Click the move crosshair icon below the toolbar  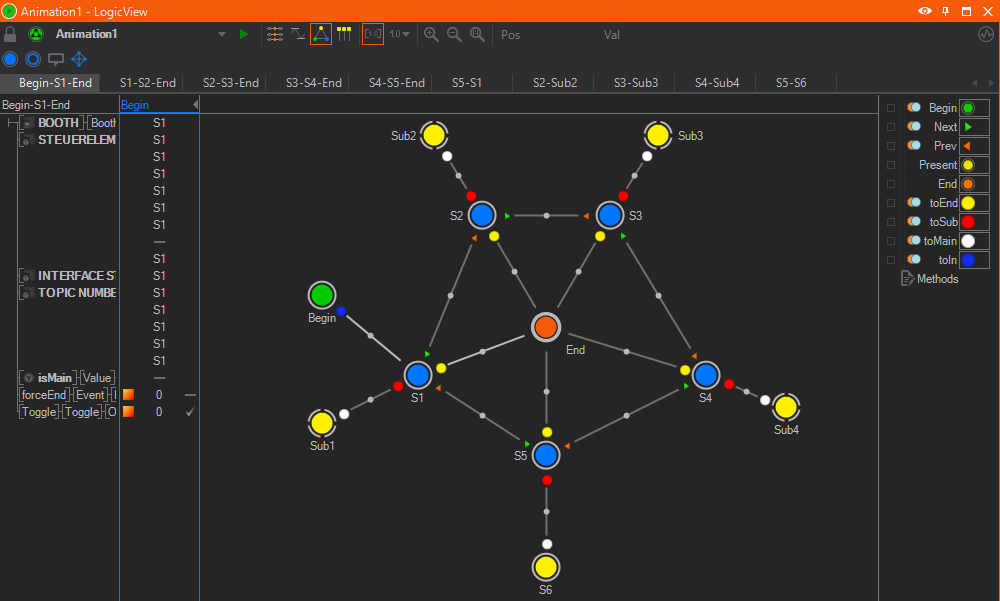coord(78,59)
